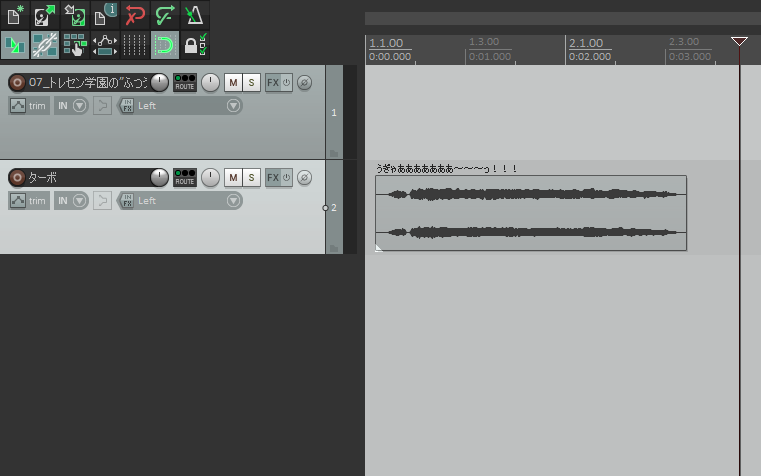Click ruler at 1.1.00 start
Image resolution: width=761 pixels, height=476 pixels.
tap(386, 43)
